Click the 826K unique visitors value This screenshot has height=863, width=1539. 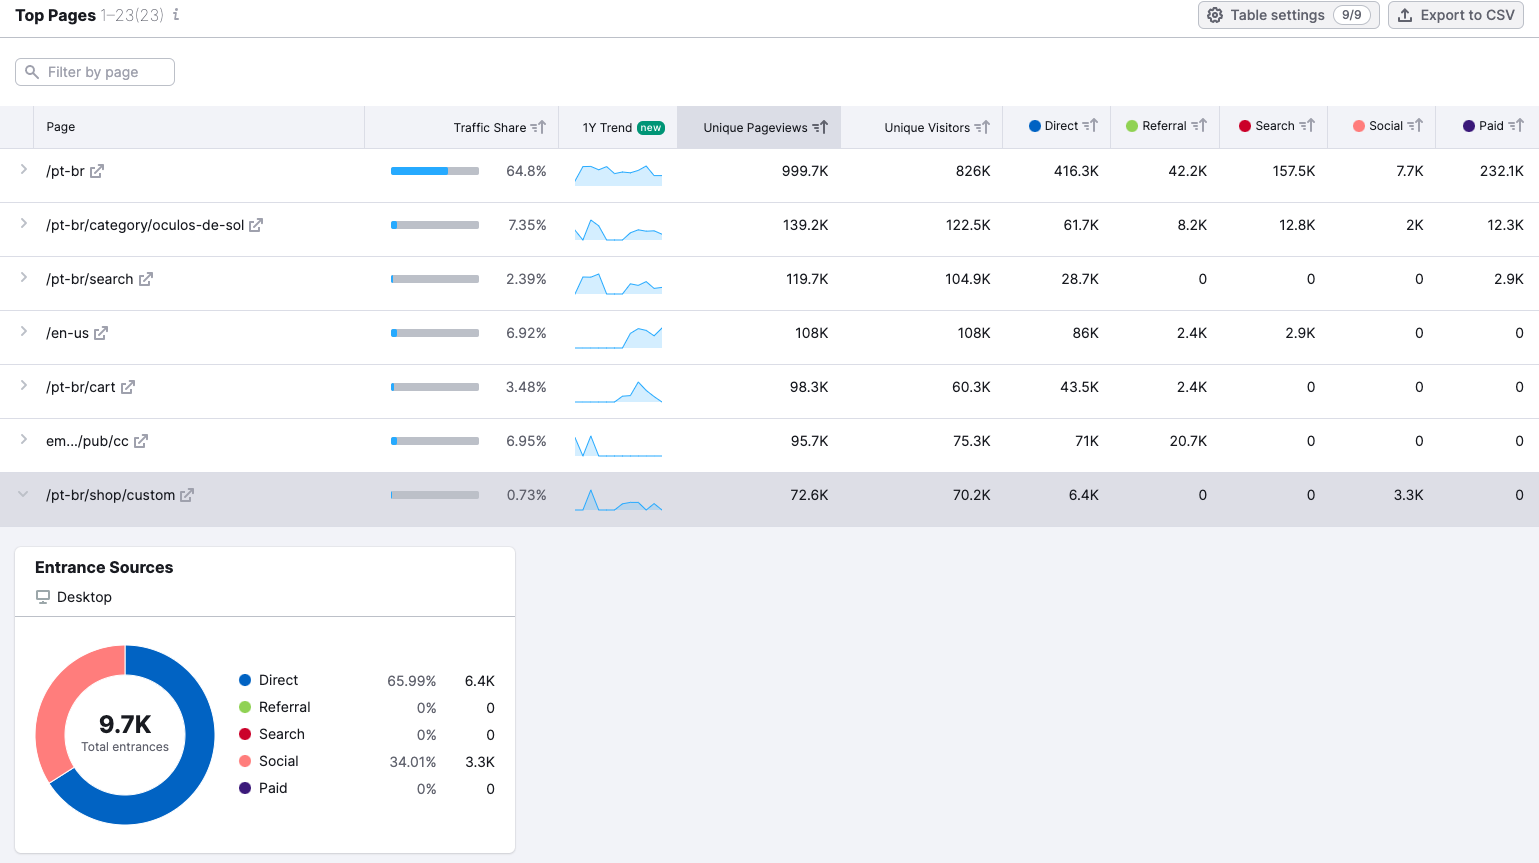click(973, 171)
